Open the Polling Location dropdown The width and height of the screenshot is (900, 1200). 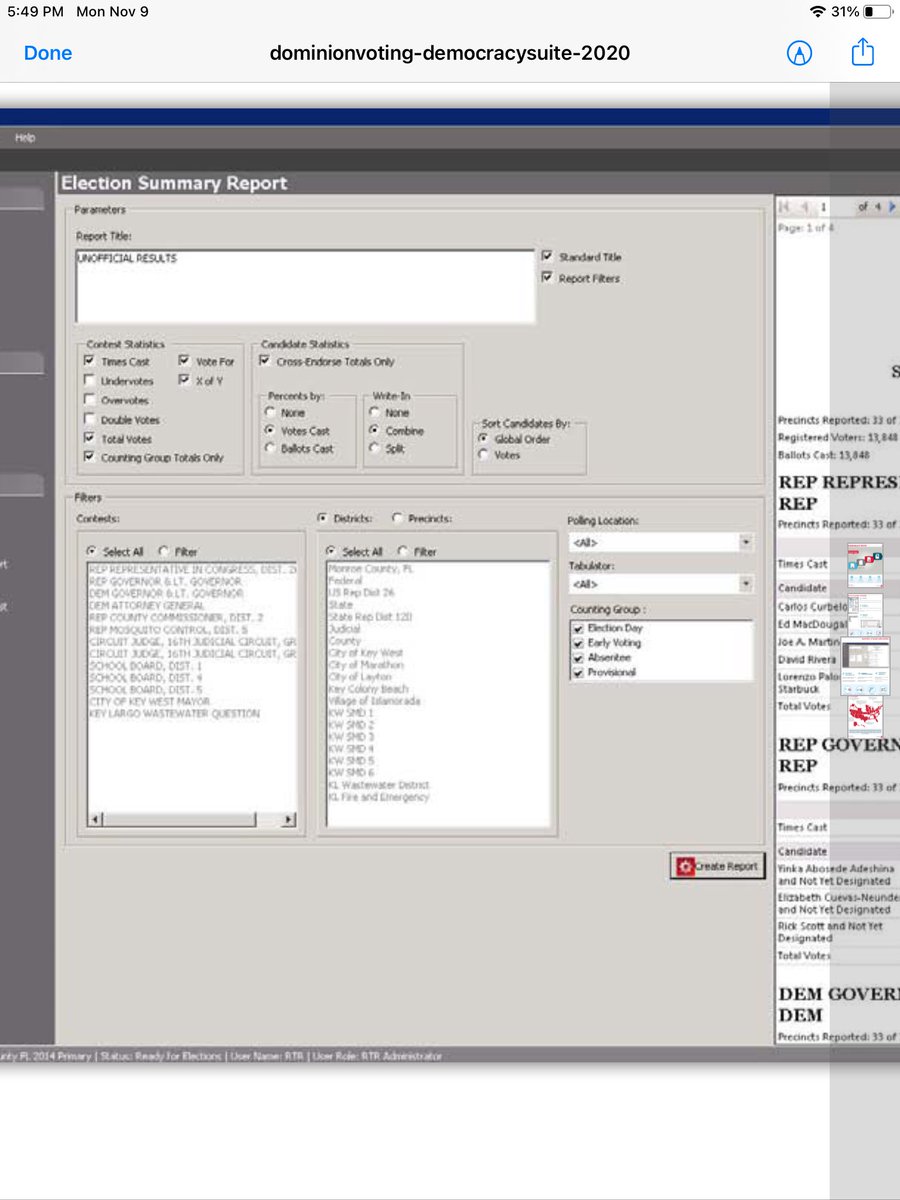click(746, 541)
